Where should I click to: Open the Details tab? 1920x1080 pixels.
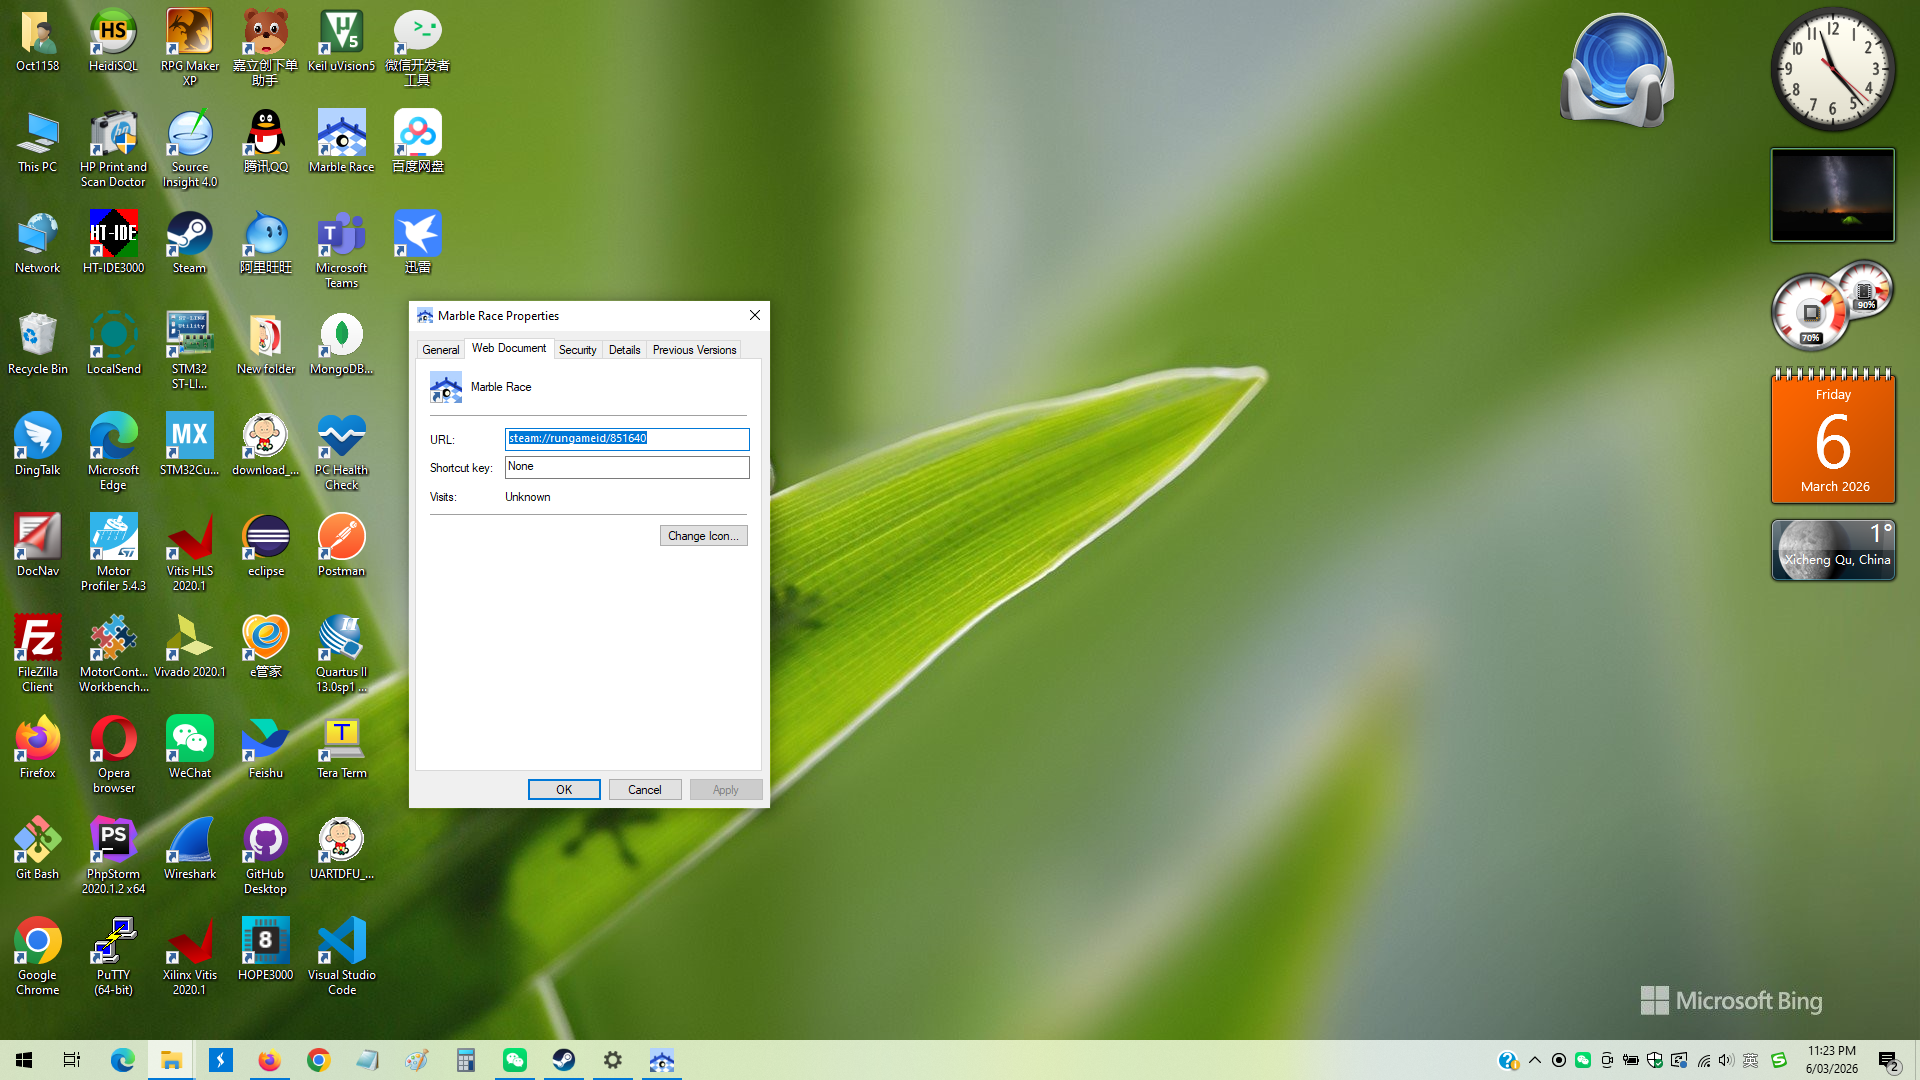pyautogui.click(x=624, y=350)
